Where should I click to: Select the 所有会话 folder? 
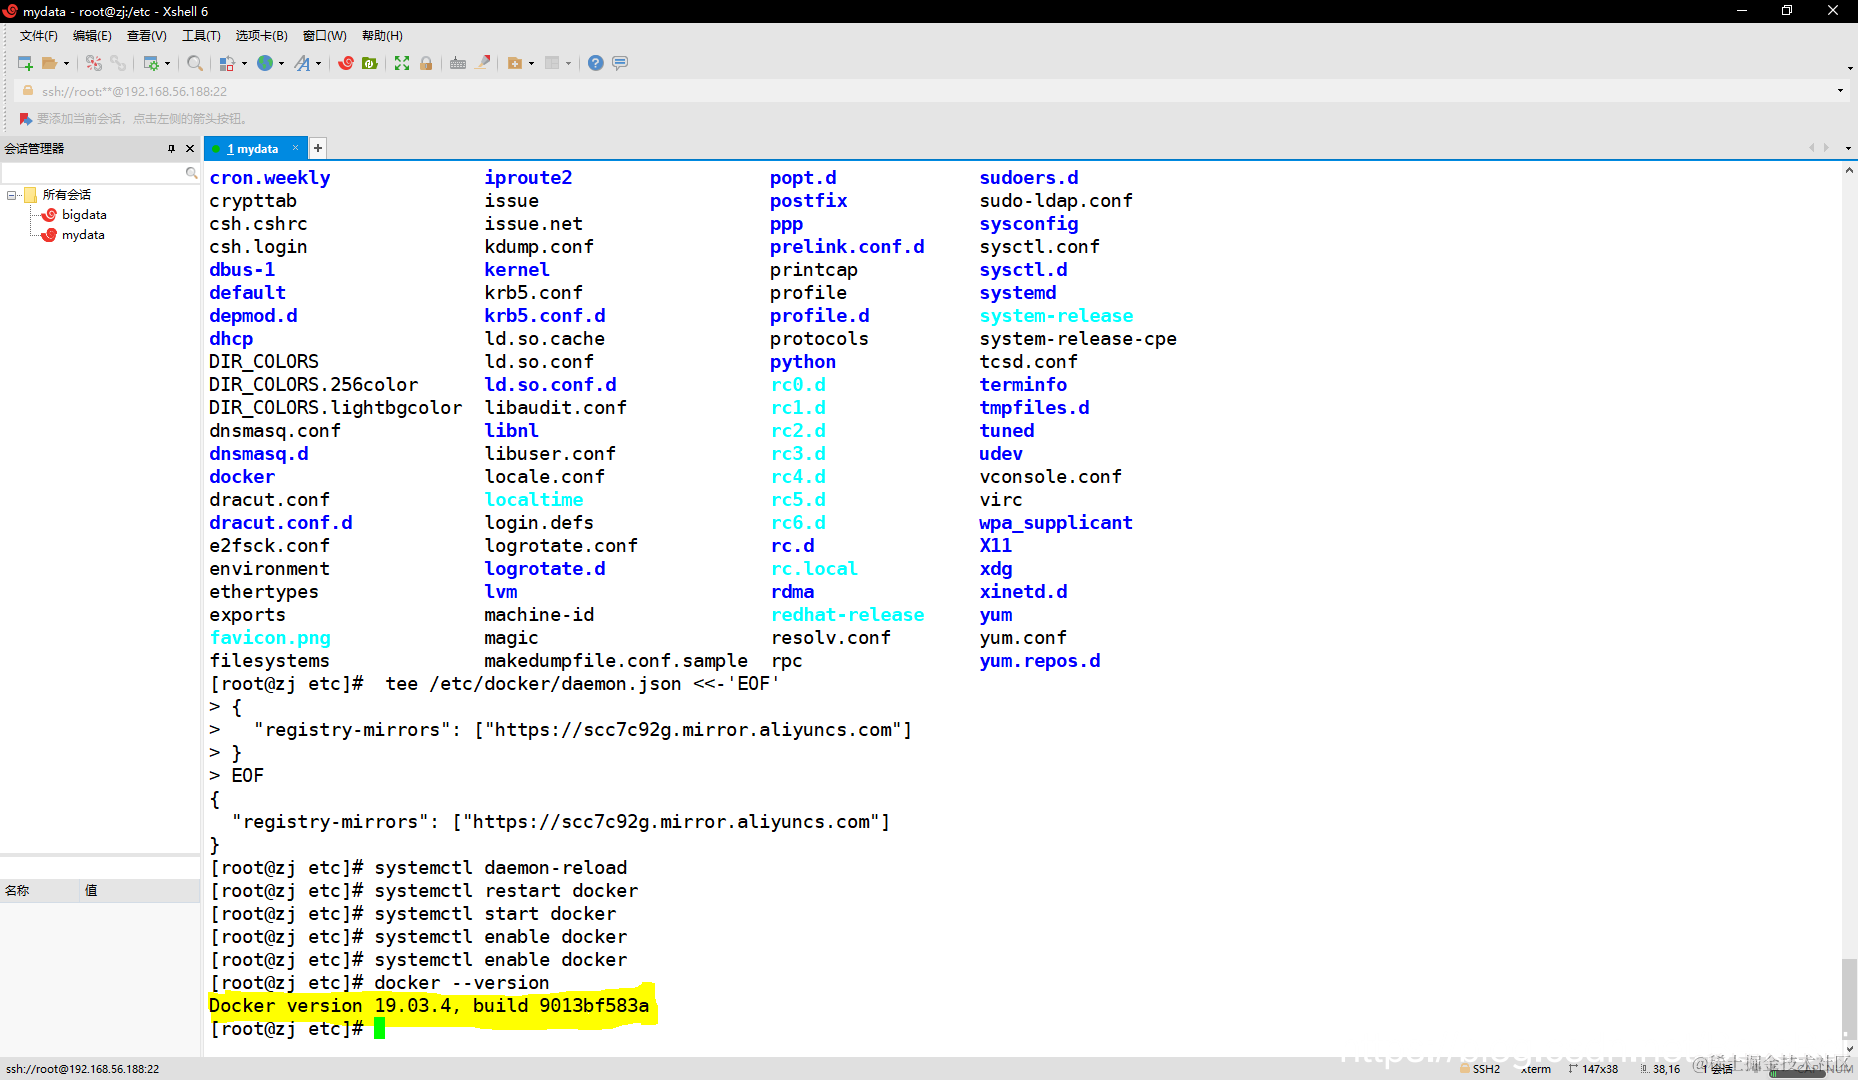(x=66, y=195)
